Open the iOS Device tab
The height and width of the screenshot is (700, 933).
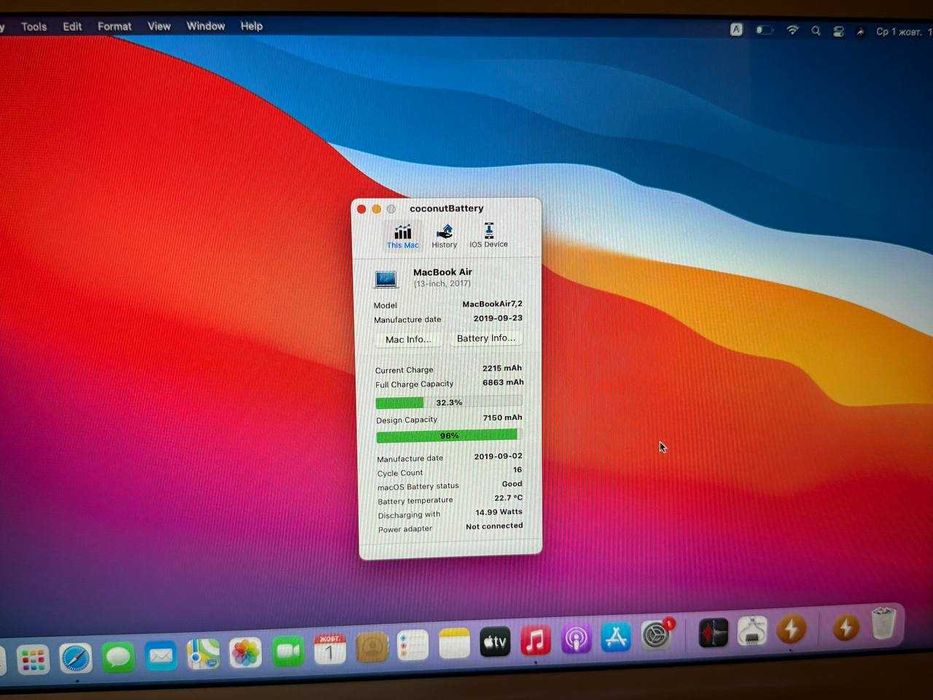click(x=488, y=235)
